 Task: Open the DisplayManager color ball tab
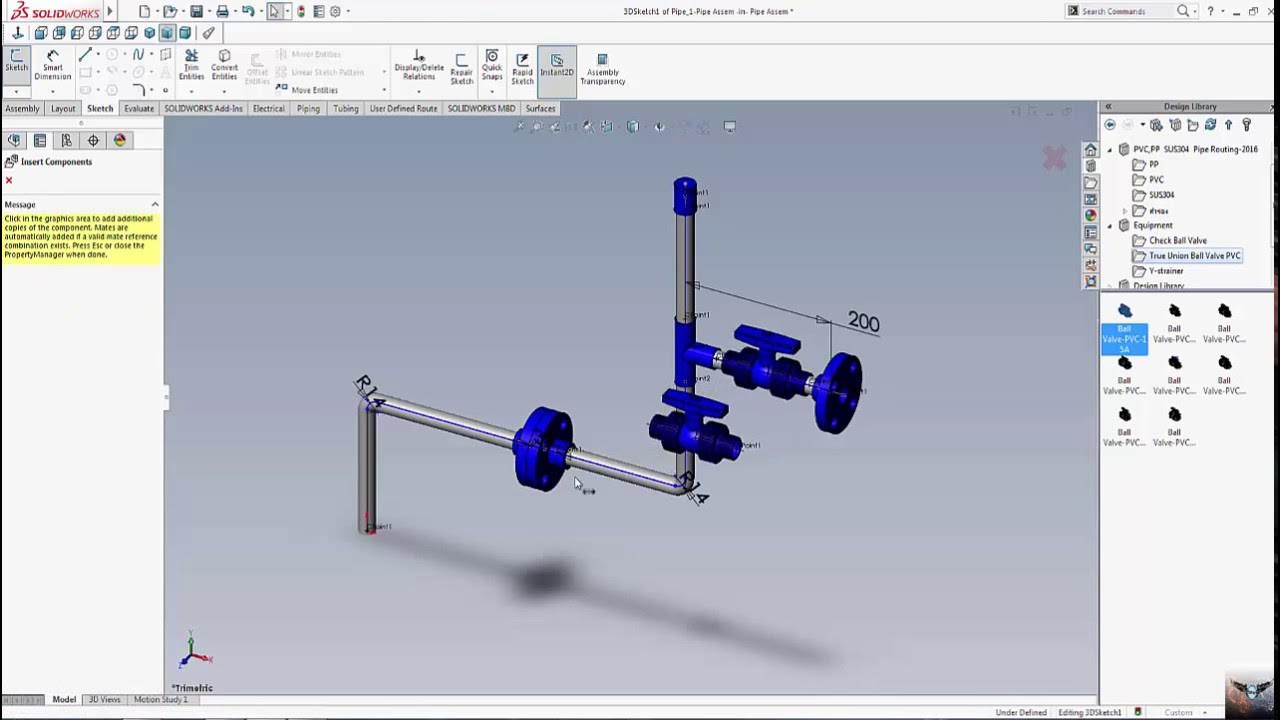[x=120, y=140]
